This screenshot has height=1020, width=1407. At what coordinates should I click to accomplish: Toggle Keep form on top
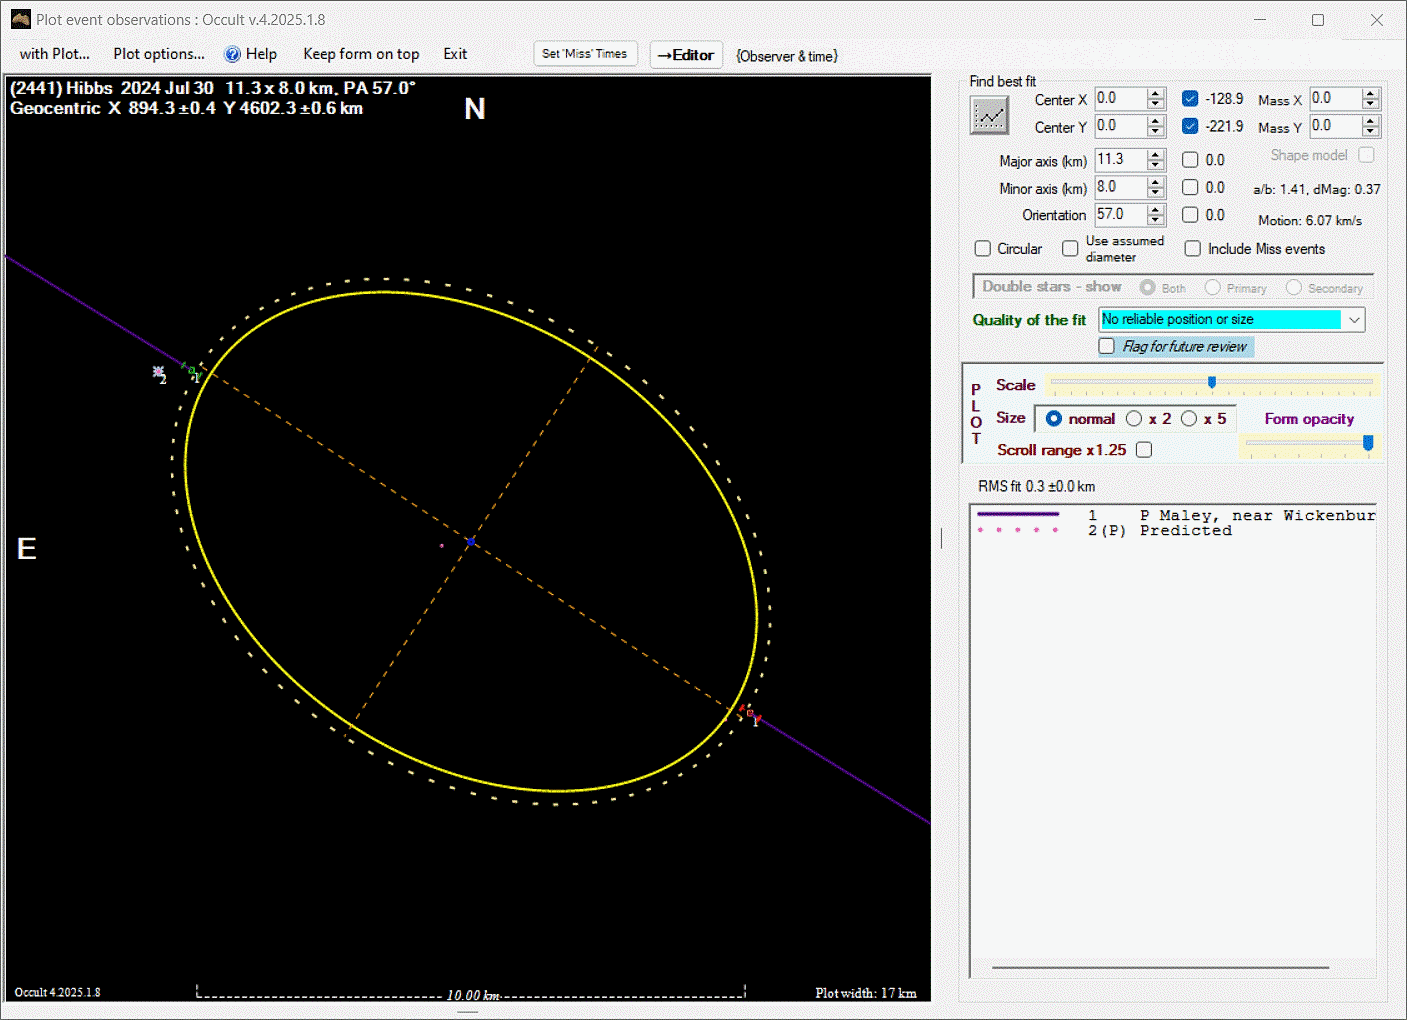[361, 55]
